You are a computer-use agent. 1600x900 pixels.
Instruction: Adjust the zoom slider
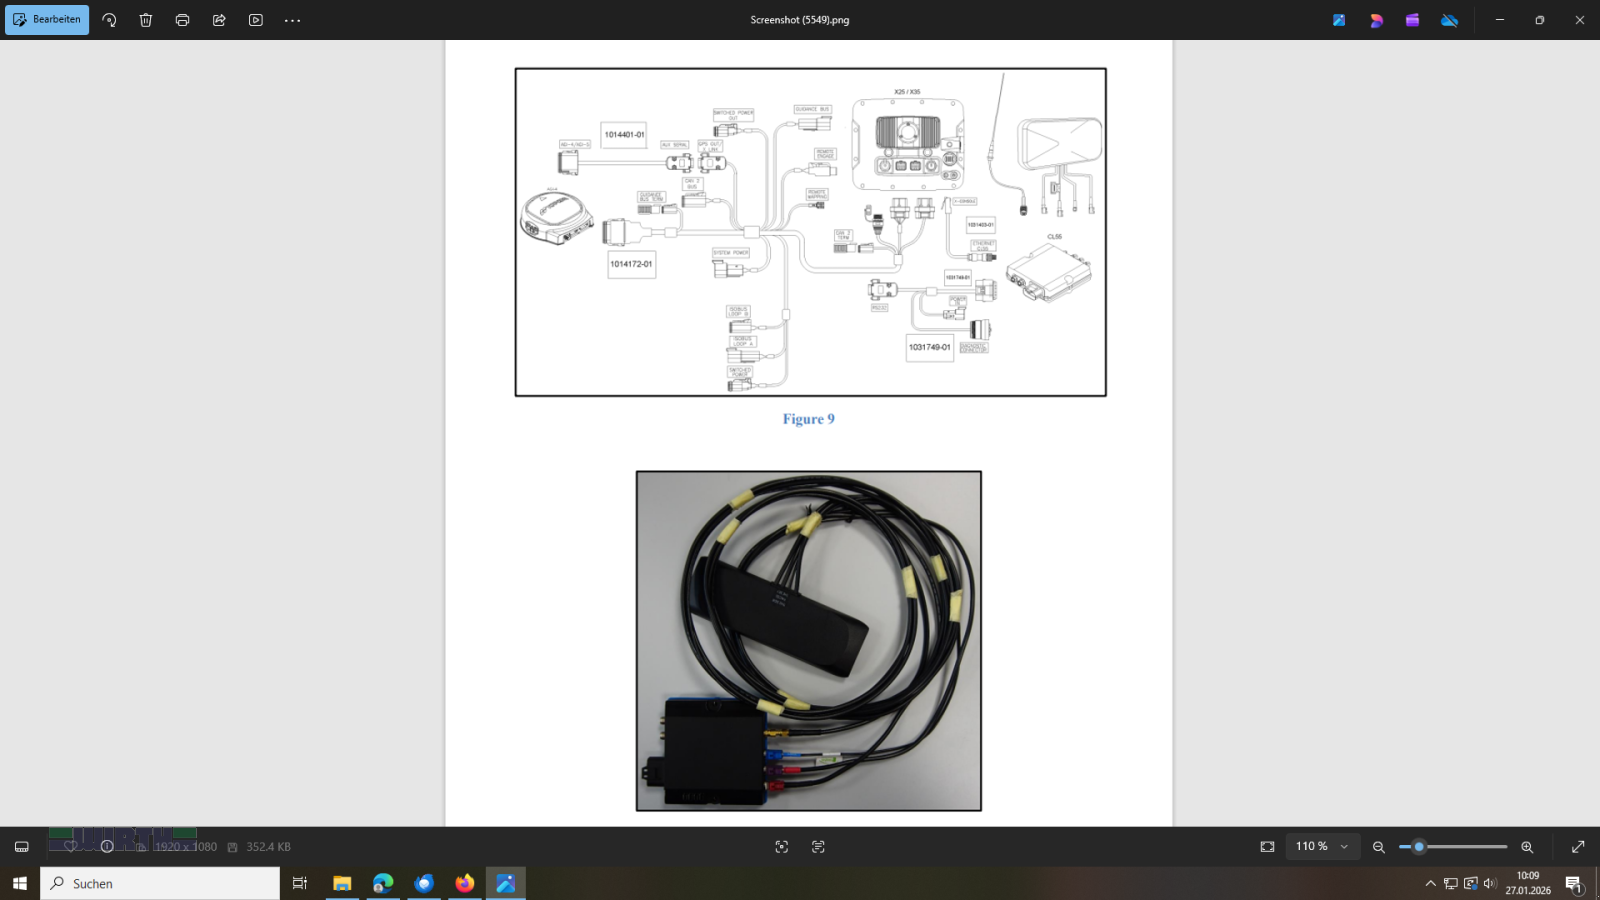(1422, 846)
